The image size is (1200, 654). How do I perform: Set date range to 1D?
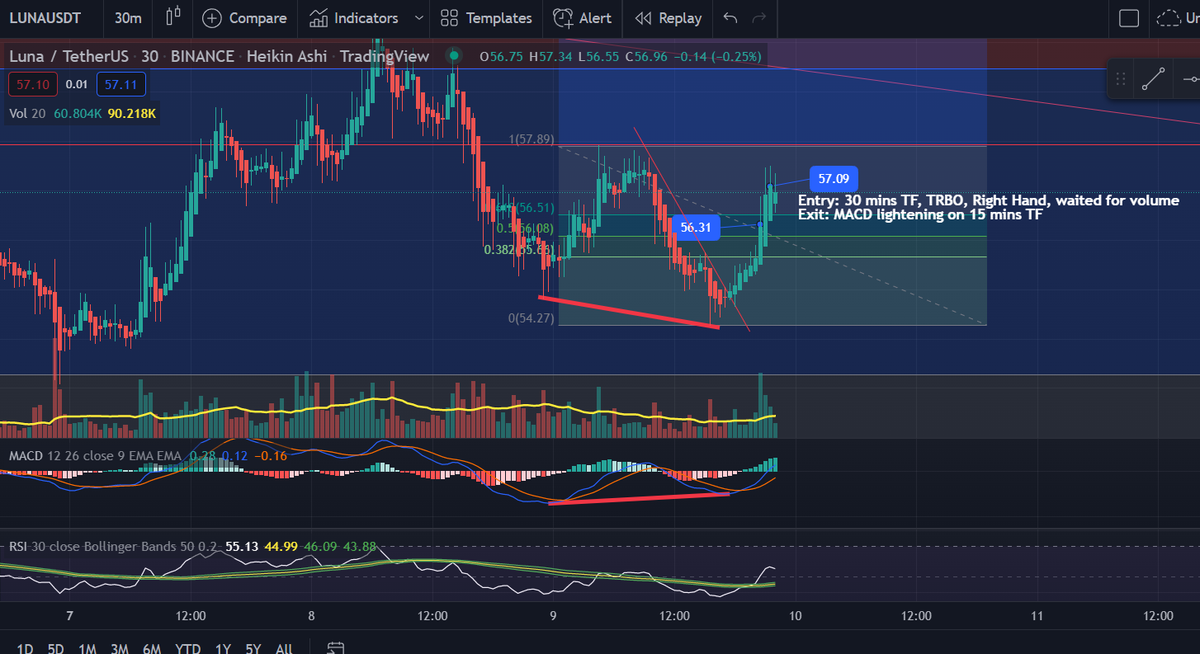[x=24, y=648]
